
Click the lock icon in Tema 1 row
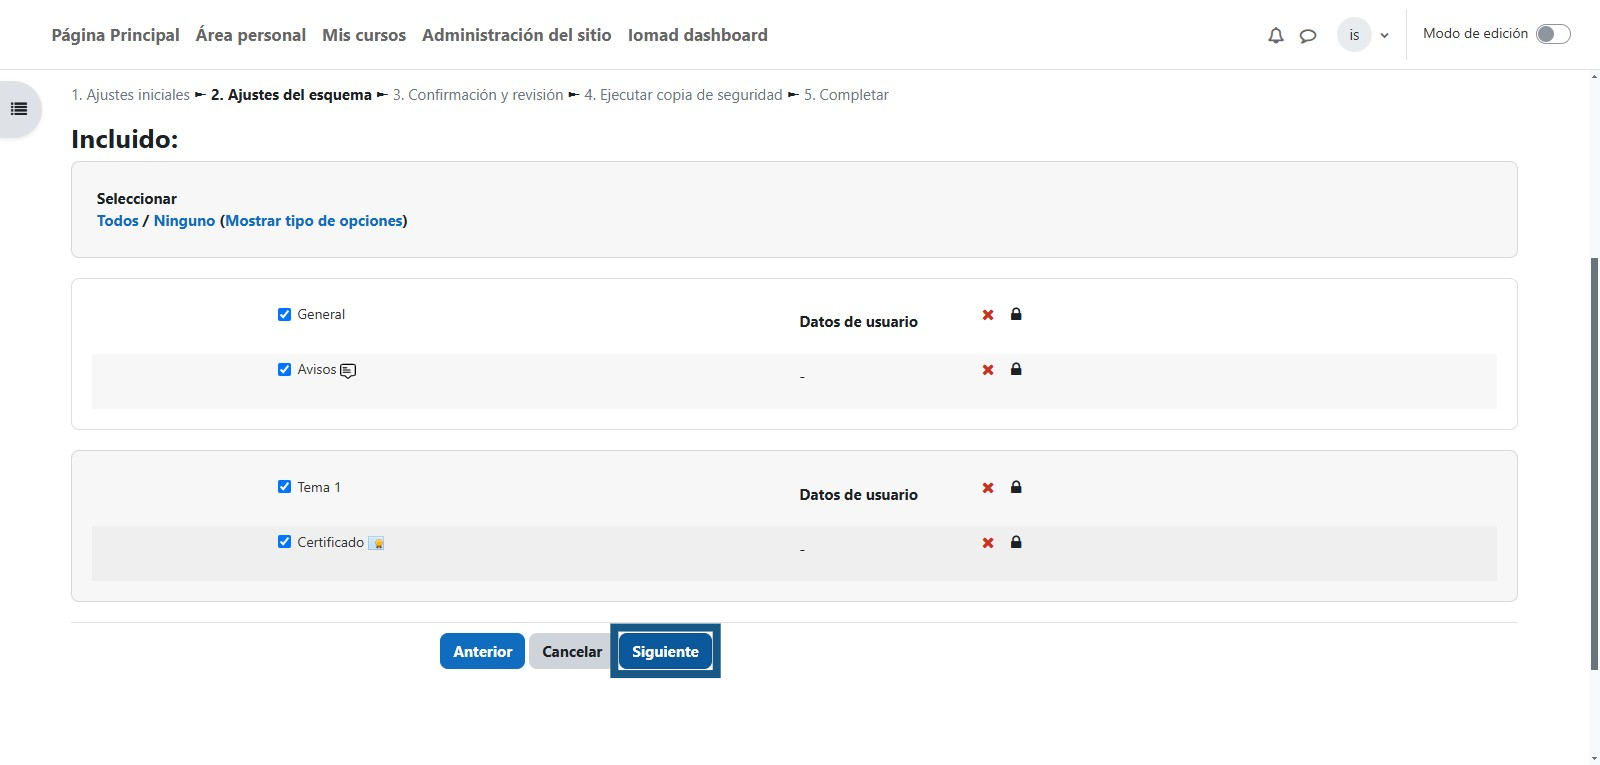click(x=1016, y=487)
